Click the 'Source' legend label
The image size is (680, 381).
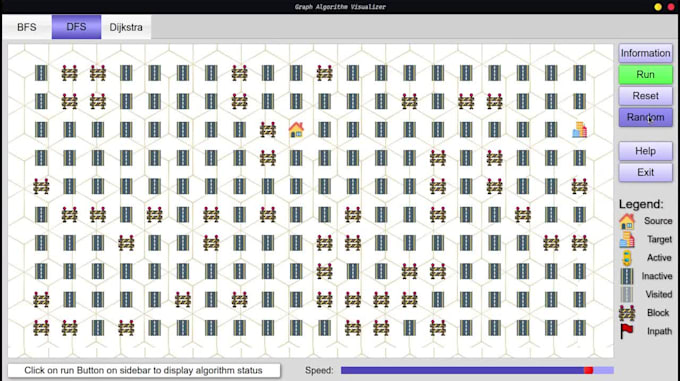[x=658, y=221]
